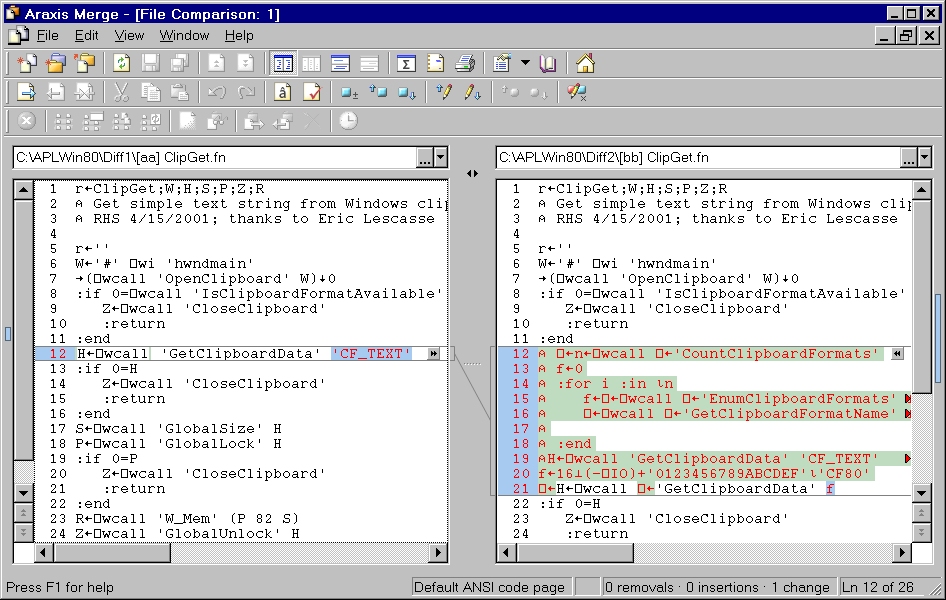
Task: Click the clear marks pencil-eraser icon
Action: (x=577, y=92)
